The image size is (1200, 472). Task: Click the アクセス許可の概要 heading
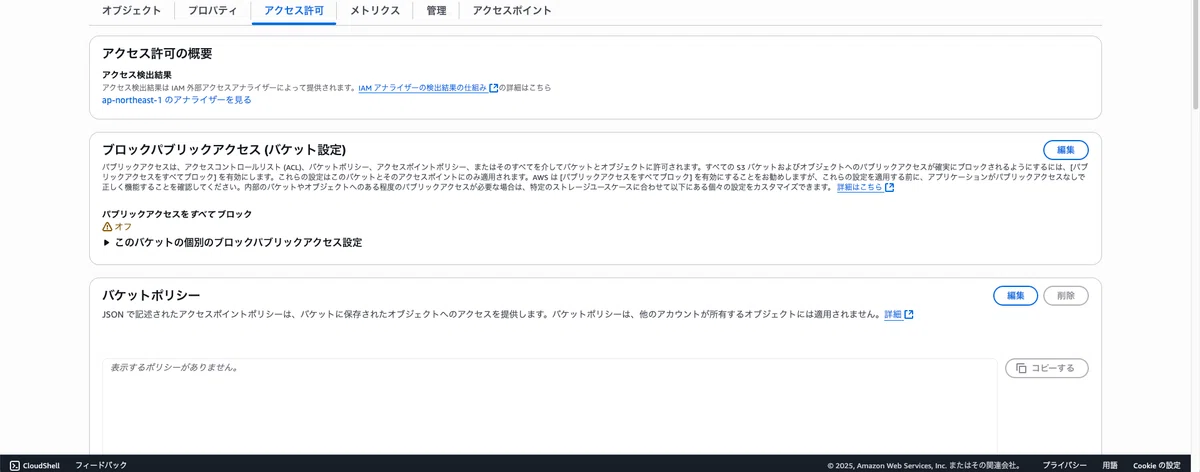tap(157, 54)
